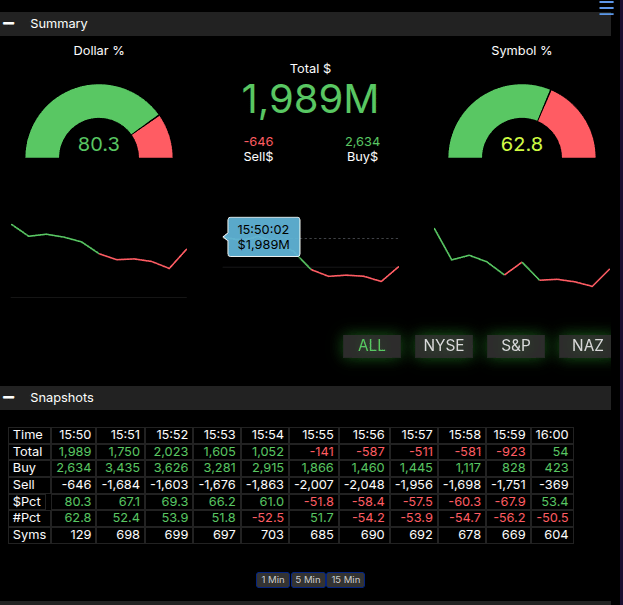Select the ALL market filter

point(371,345)
